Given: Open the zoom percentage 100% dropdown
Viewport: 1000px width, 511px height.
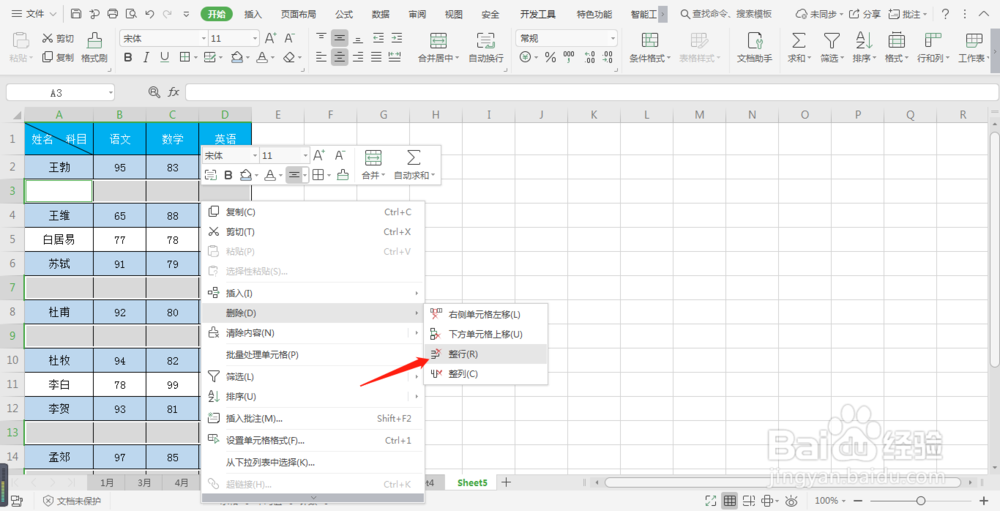Looking at the screenshot, I should point(830,501).
